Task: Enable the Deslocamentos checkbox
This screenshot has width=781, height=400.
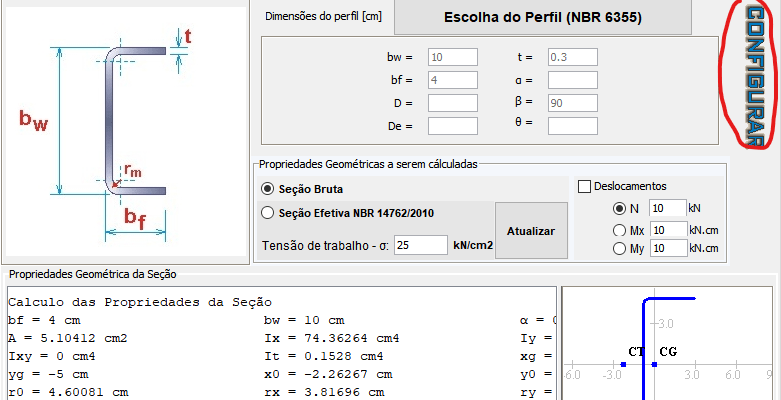Action: pyautogui.click(x=585, y=186)
